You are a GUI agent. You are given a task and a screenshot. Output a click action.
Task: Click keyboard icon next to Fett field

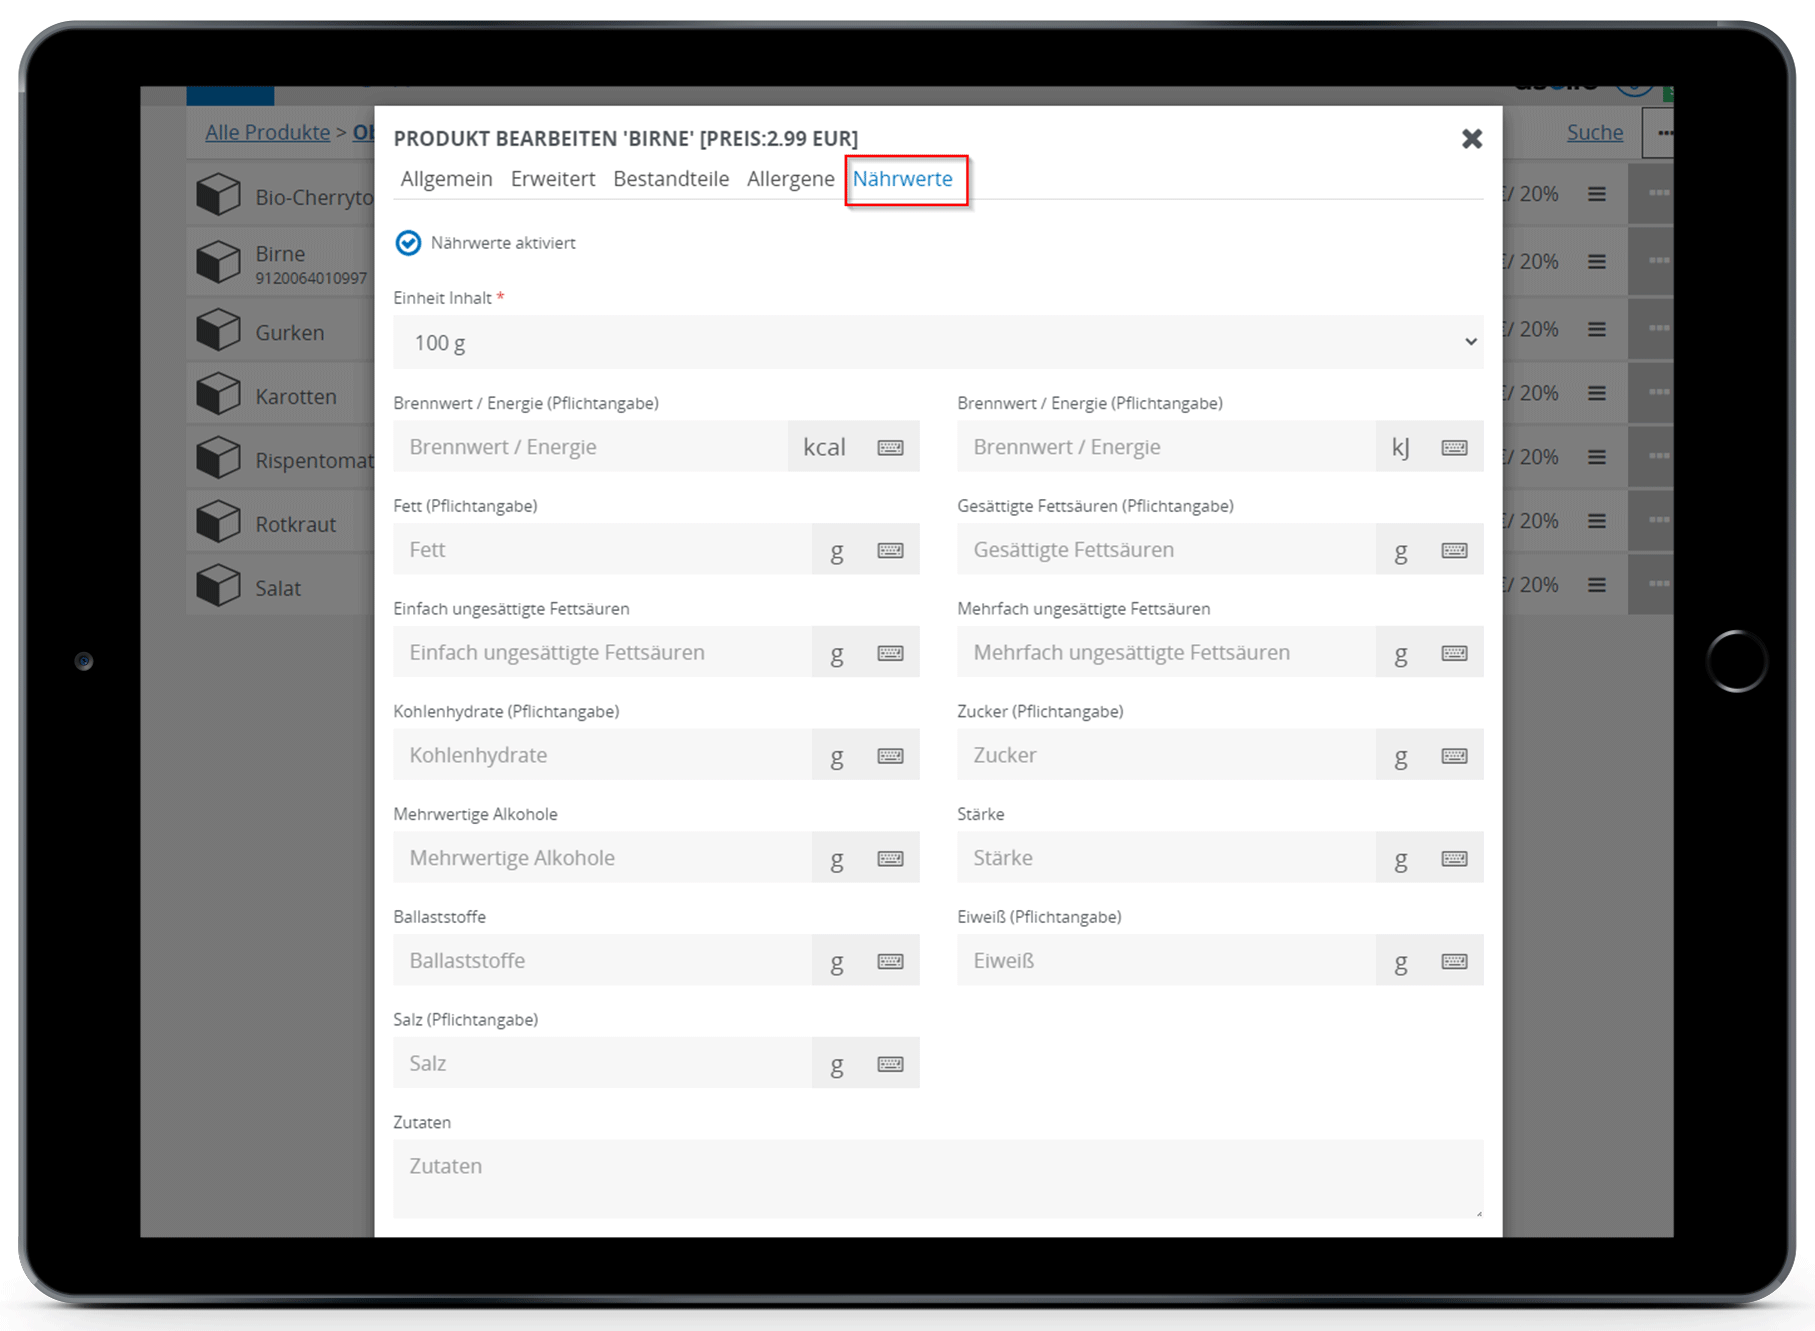click(890, 550)
